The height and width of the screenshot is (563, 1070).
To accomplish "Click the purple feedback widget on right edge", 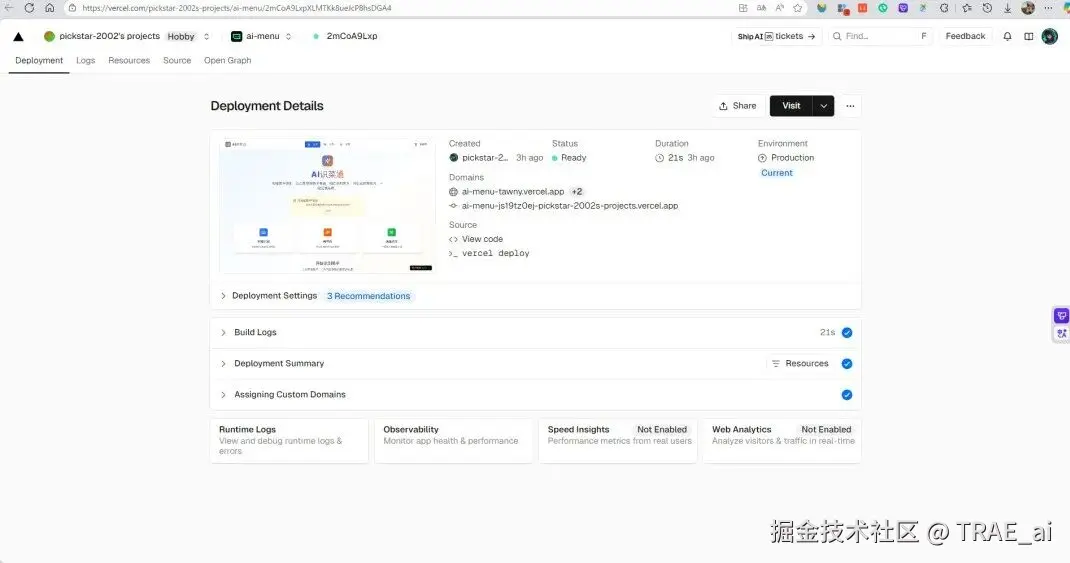I will (x=1061, y=315).
